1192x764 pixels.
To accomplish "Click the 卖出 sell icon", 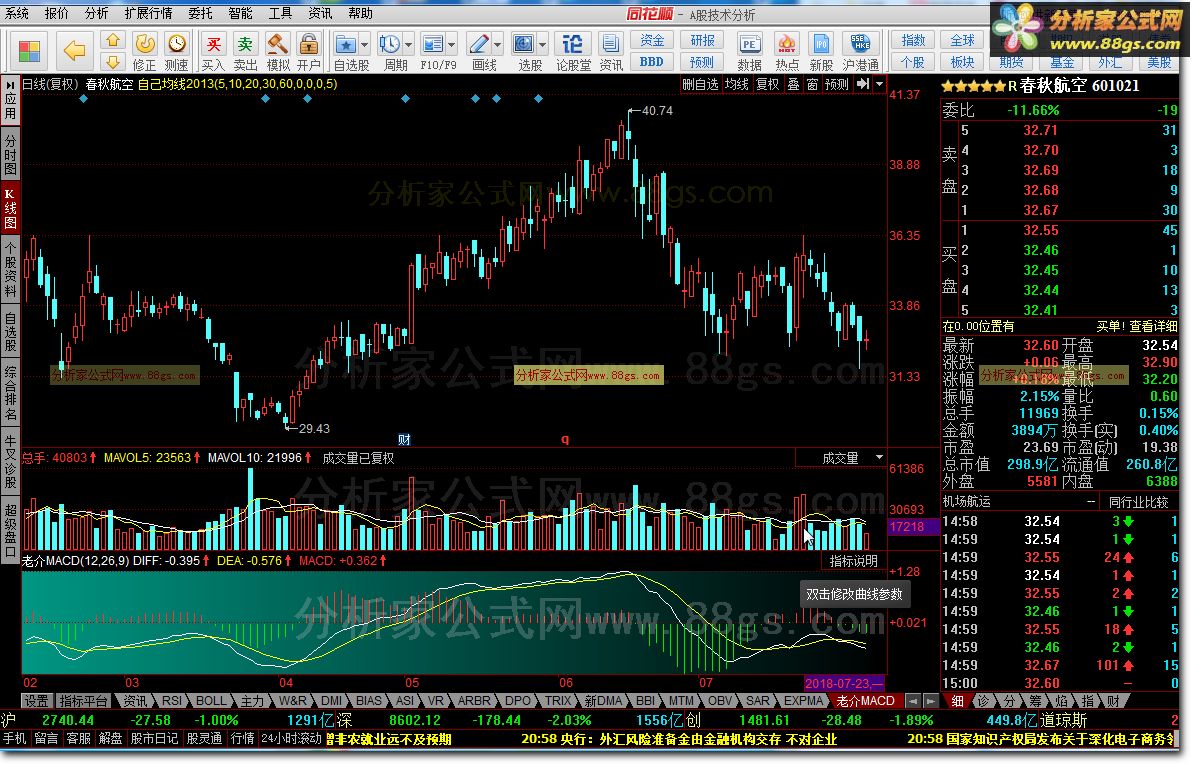I will 245,51.
